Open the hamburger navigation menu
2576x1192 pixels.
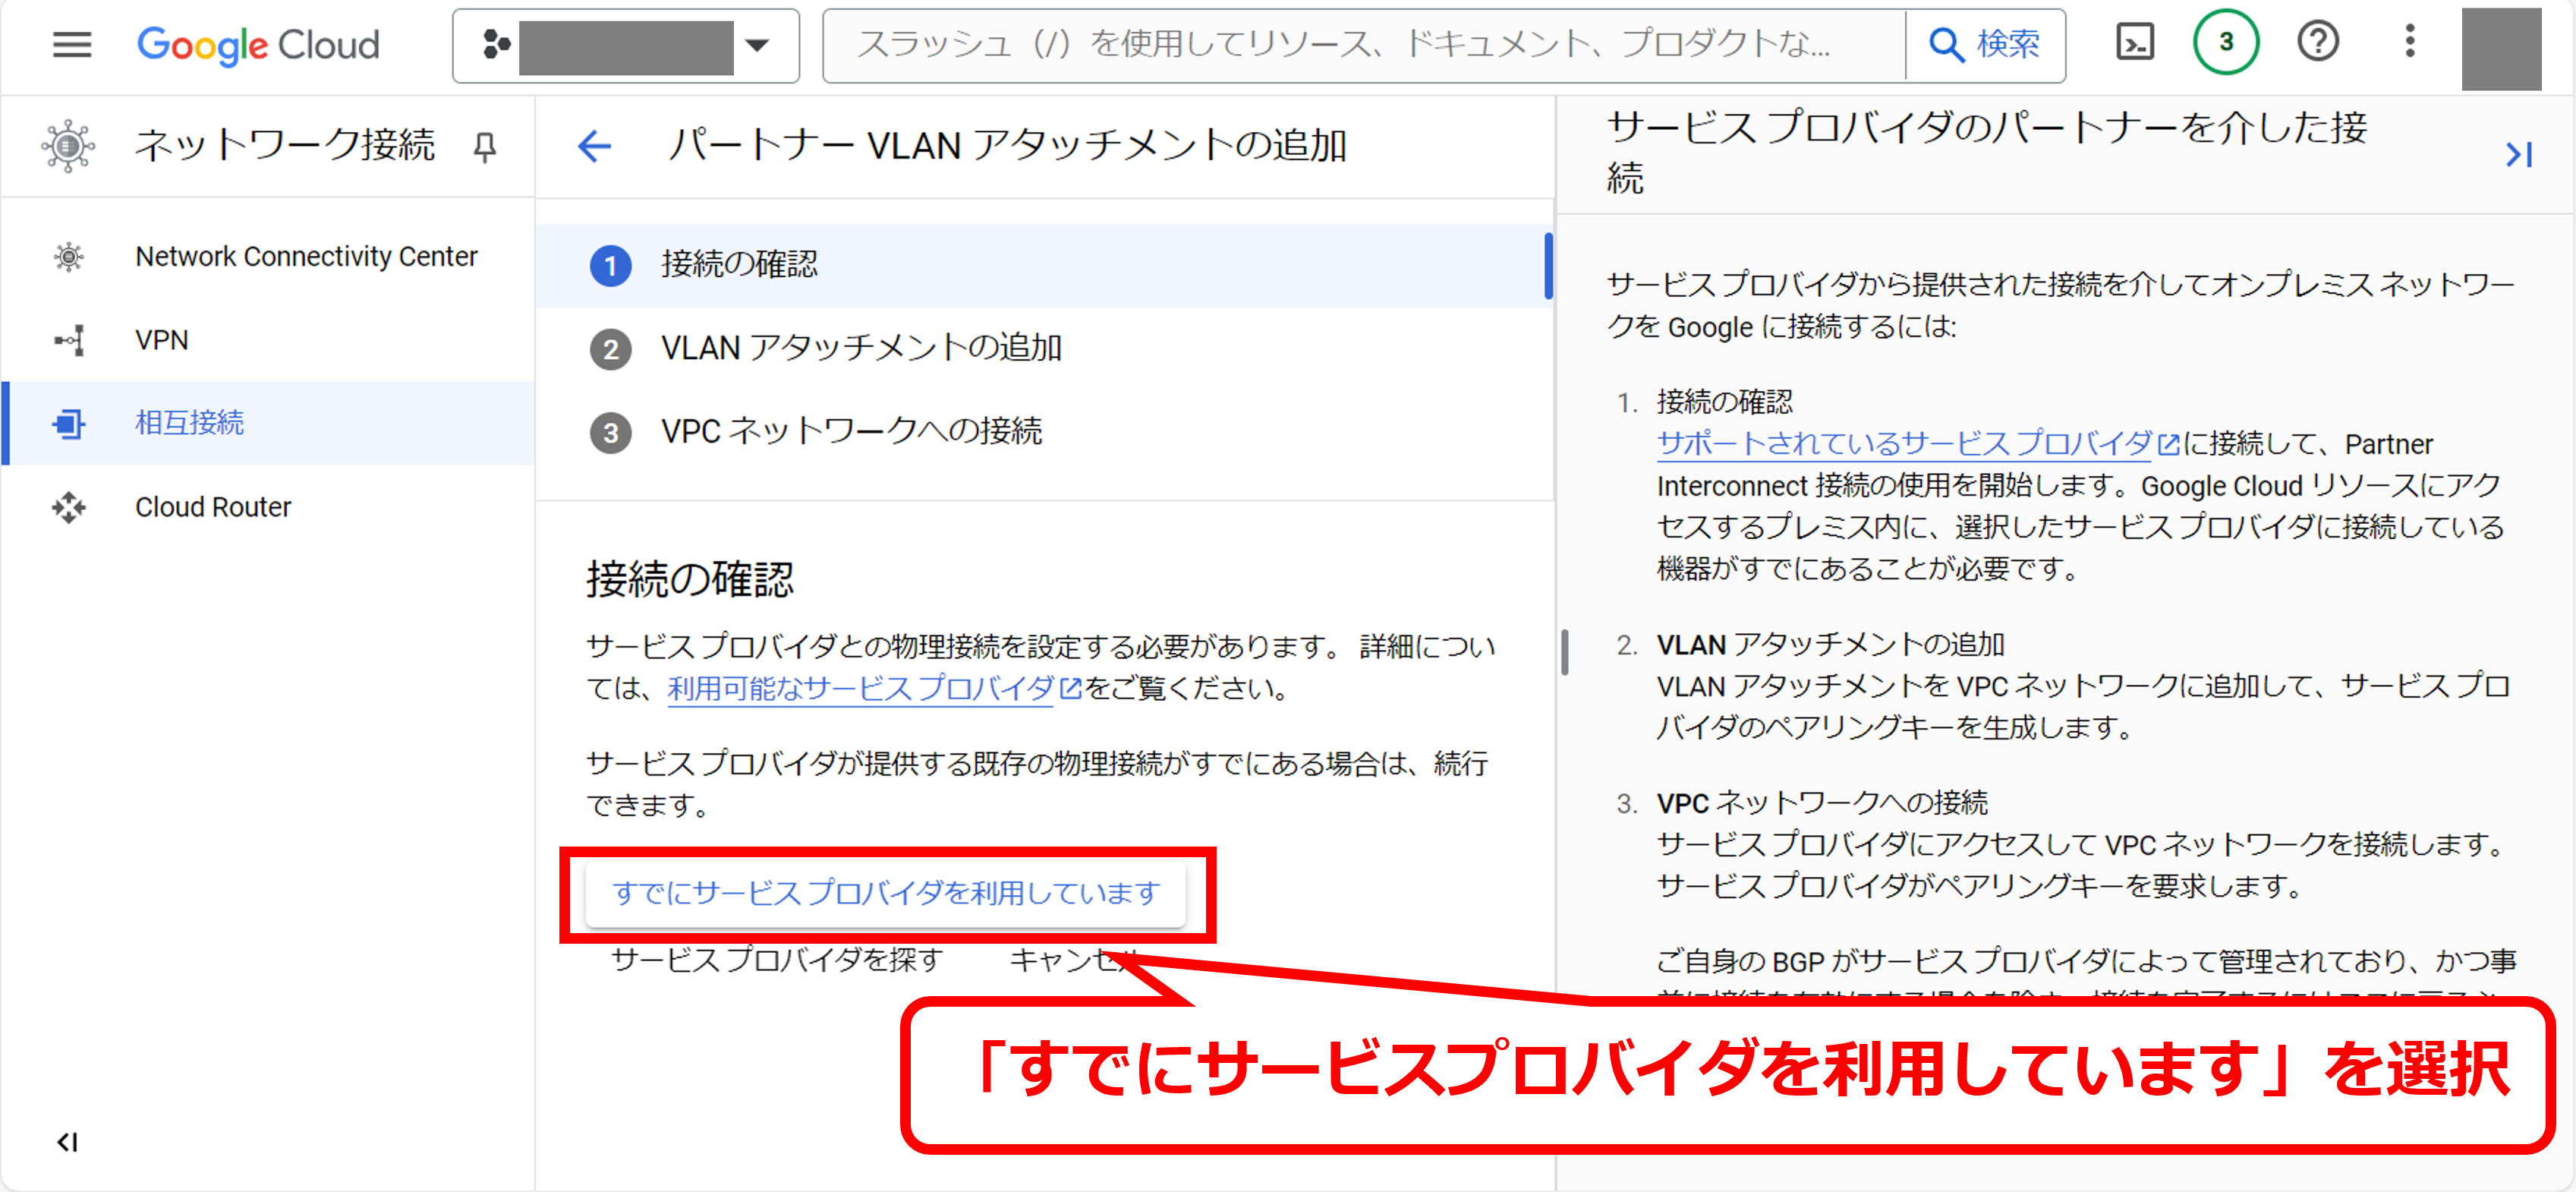pyautogui.click(x=71, y=45)
